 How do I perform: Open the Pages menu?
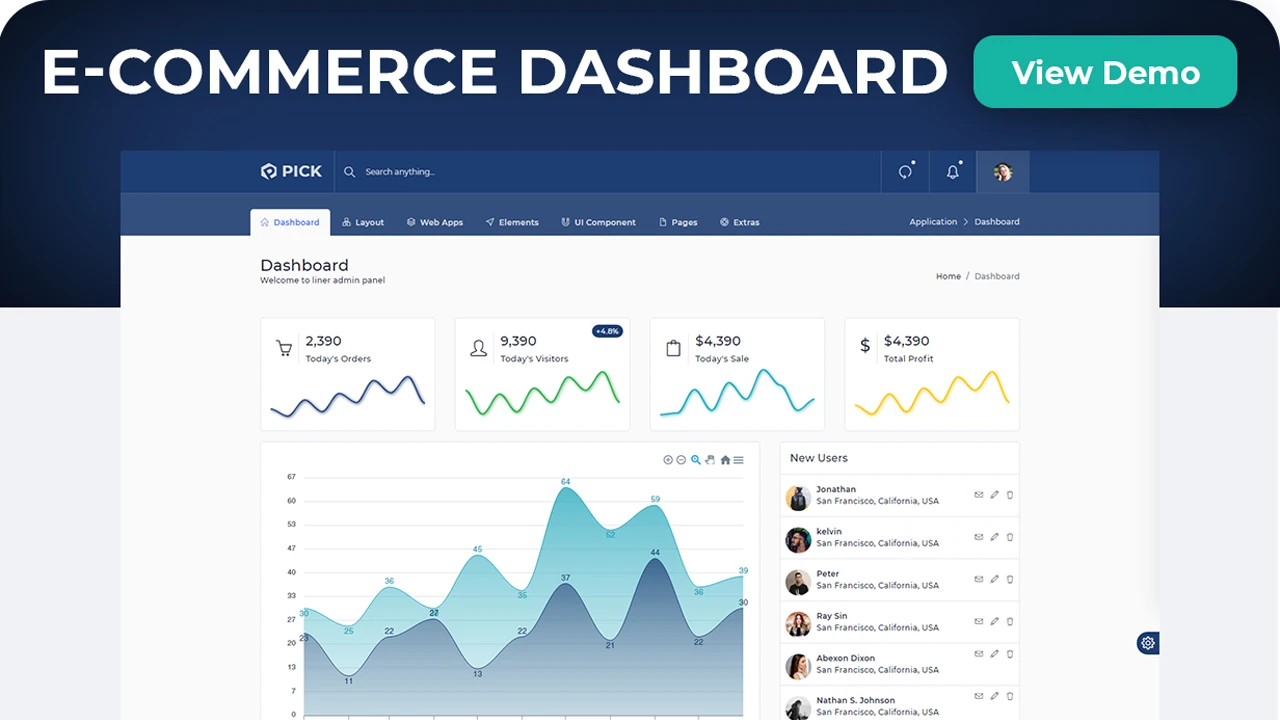coord(678,222)
